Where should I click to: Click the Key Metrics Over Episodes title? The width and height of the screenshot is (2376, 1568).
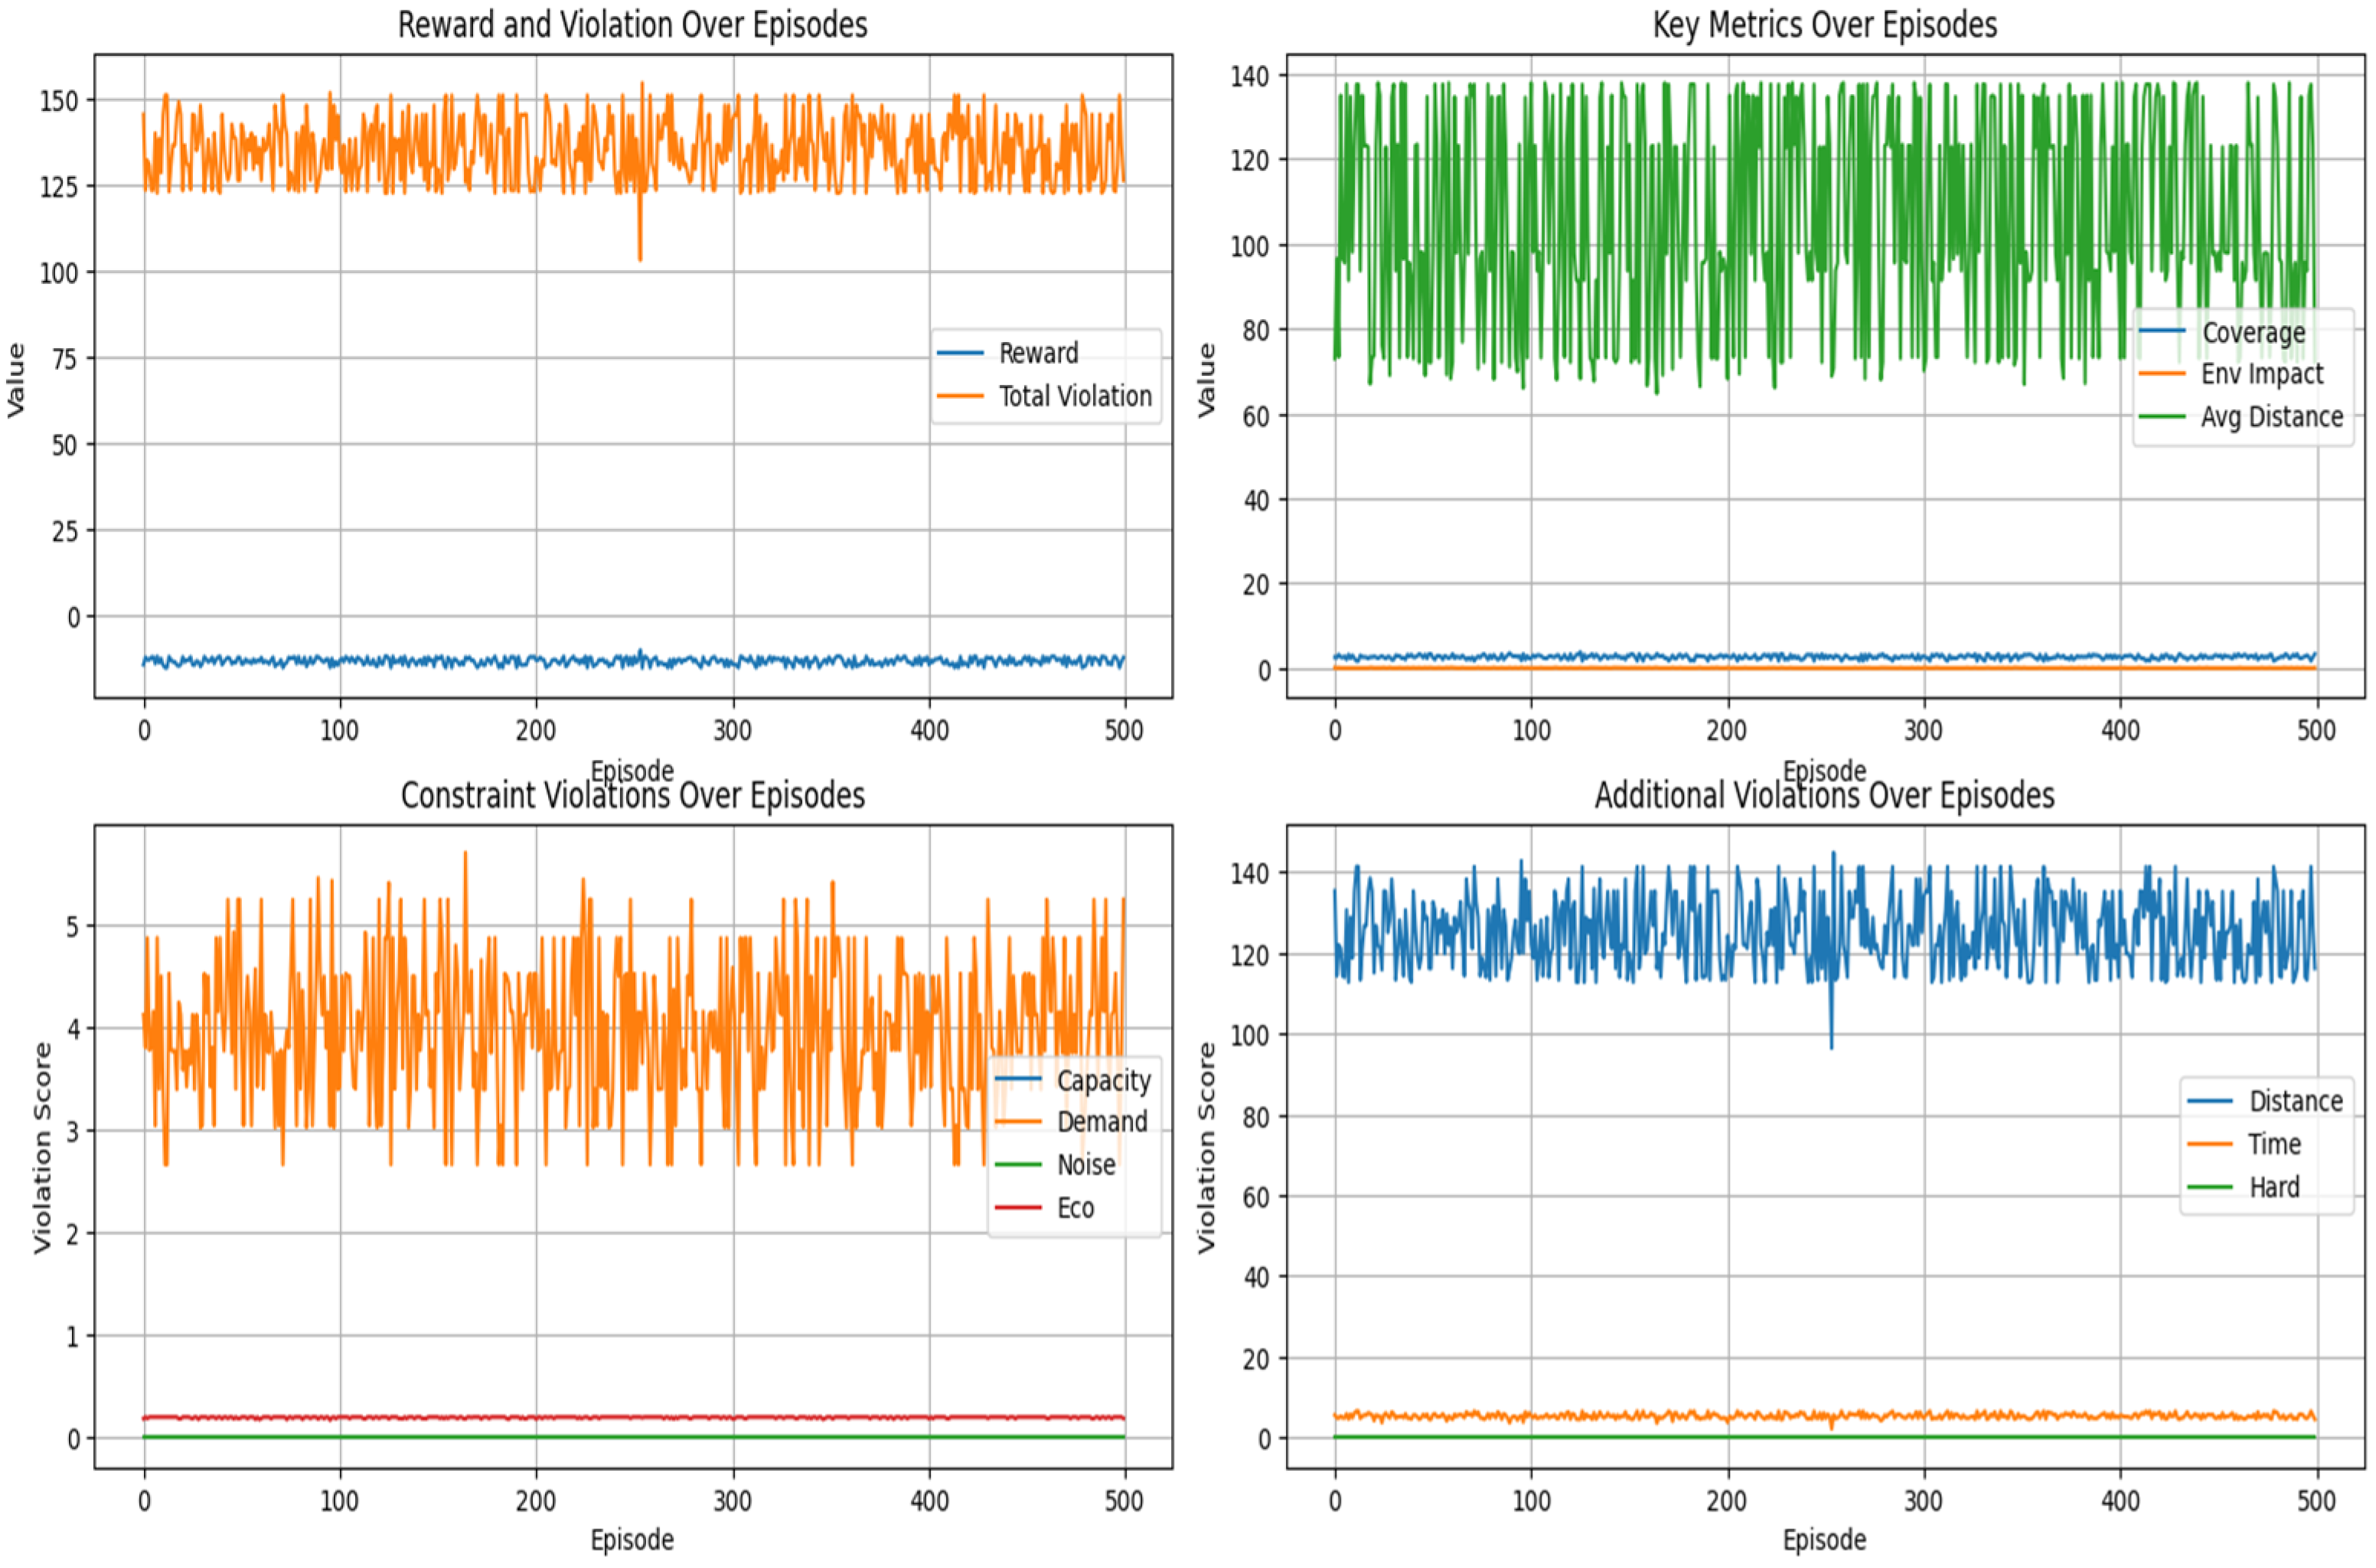tap(1824, 24)
